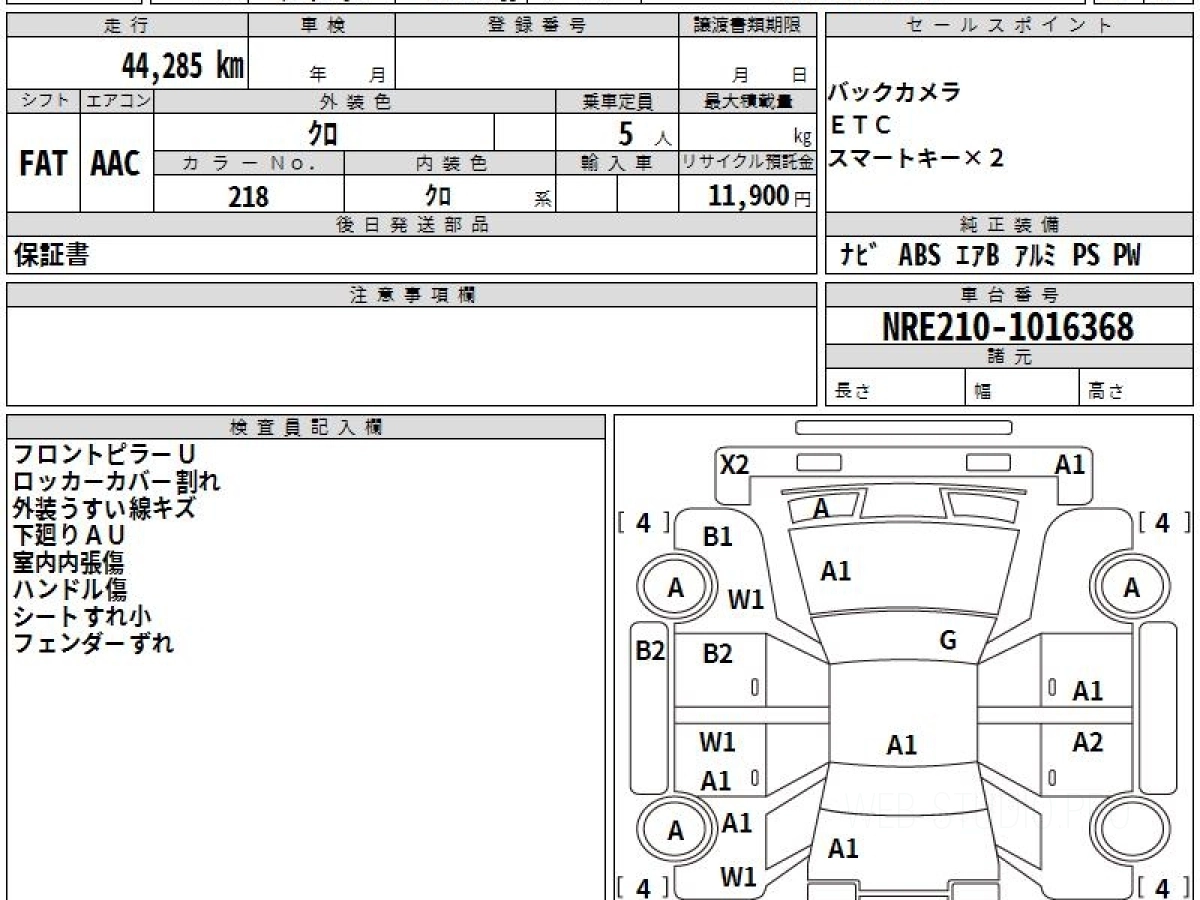Click the 11,900円 recycle deposit value

point(760,196)
